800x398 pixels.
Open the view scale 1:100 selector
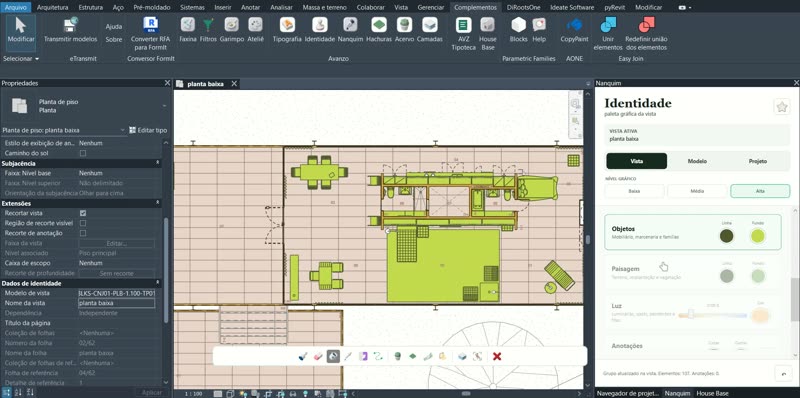(192, 394)
